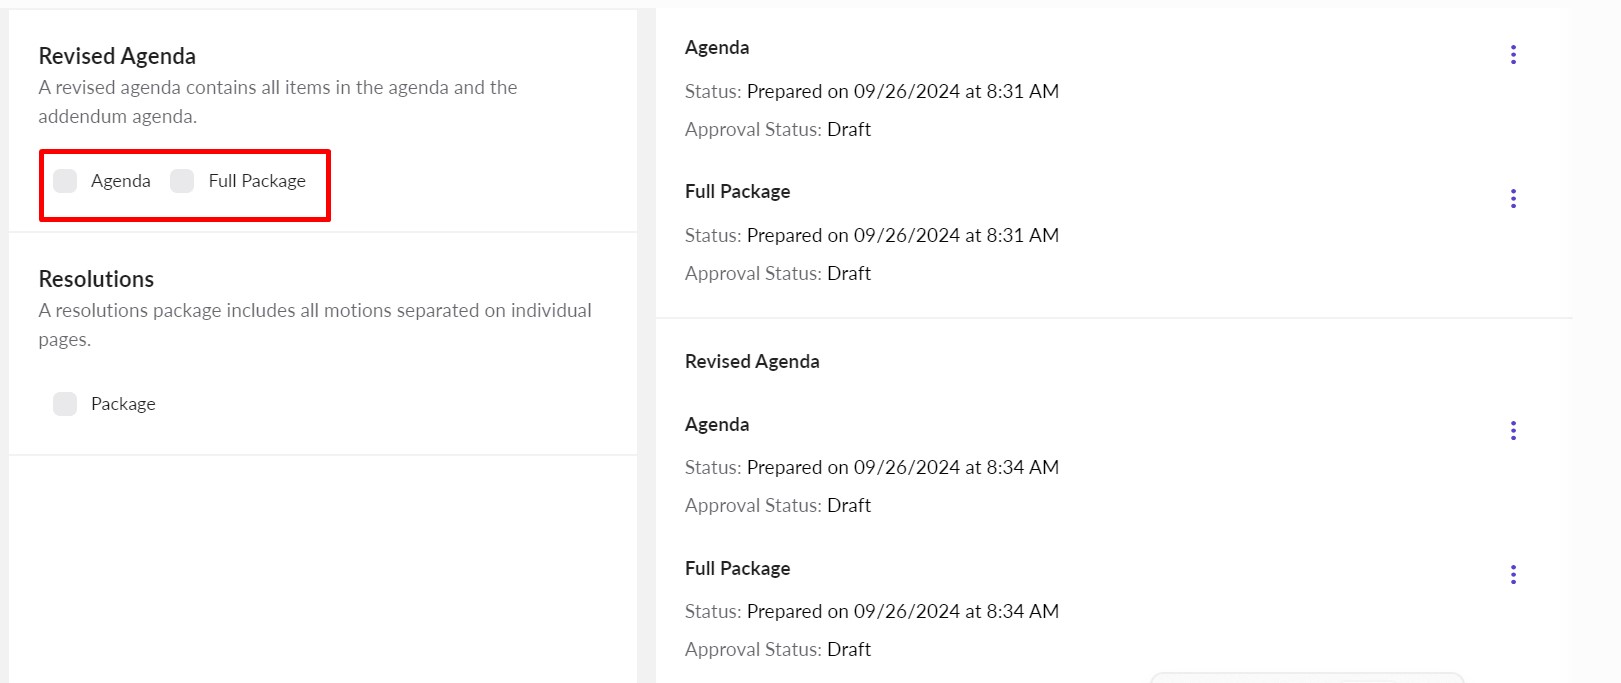Select the Revised Agenda heading in the left panel

(x=117, y=56)
